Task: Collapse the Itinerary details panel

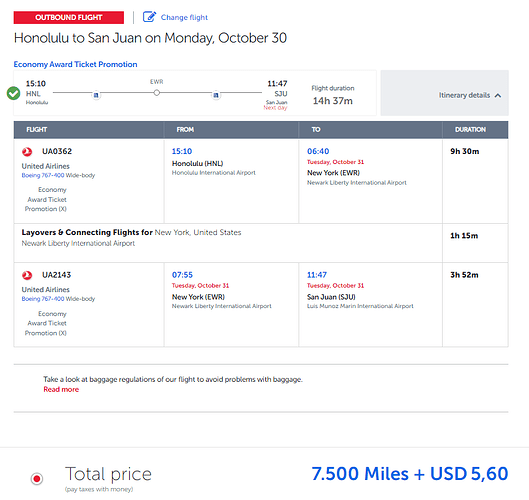Action: coord(445,93)
